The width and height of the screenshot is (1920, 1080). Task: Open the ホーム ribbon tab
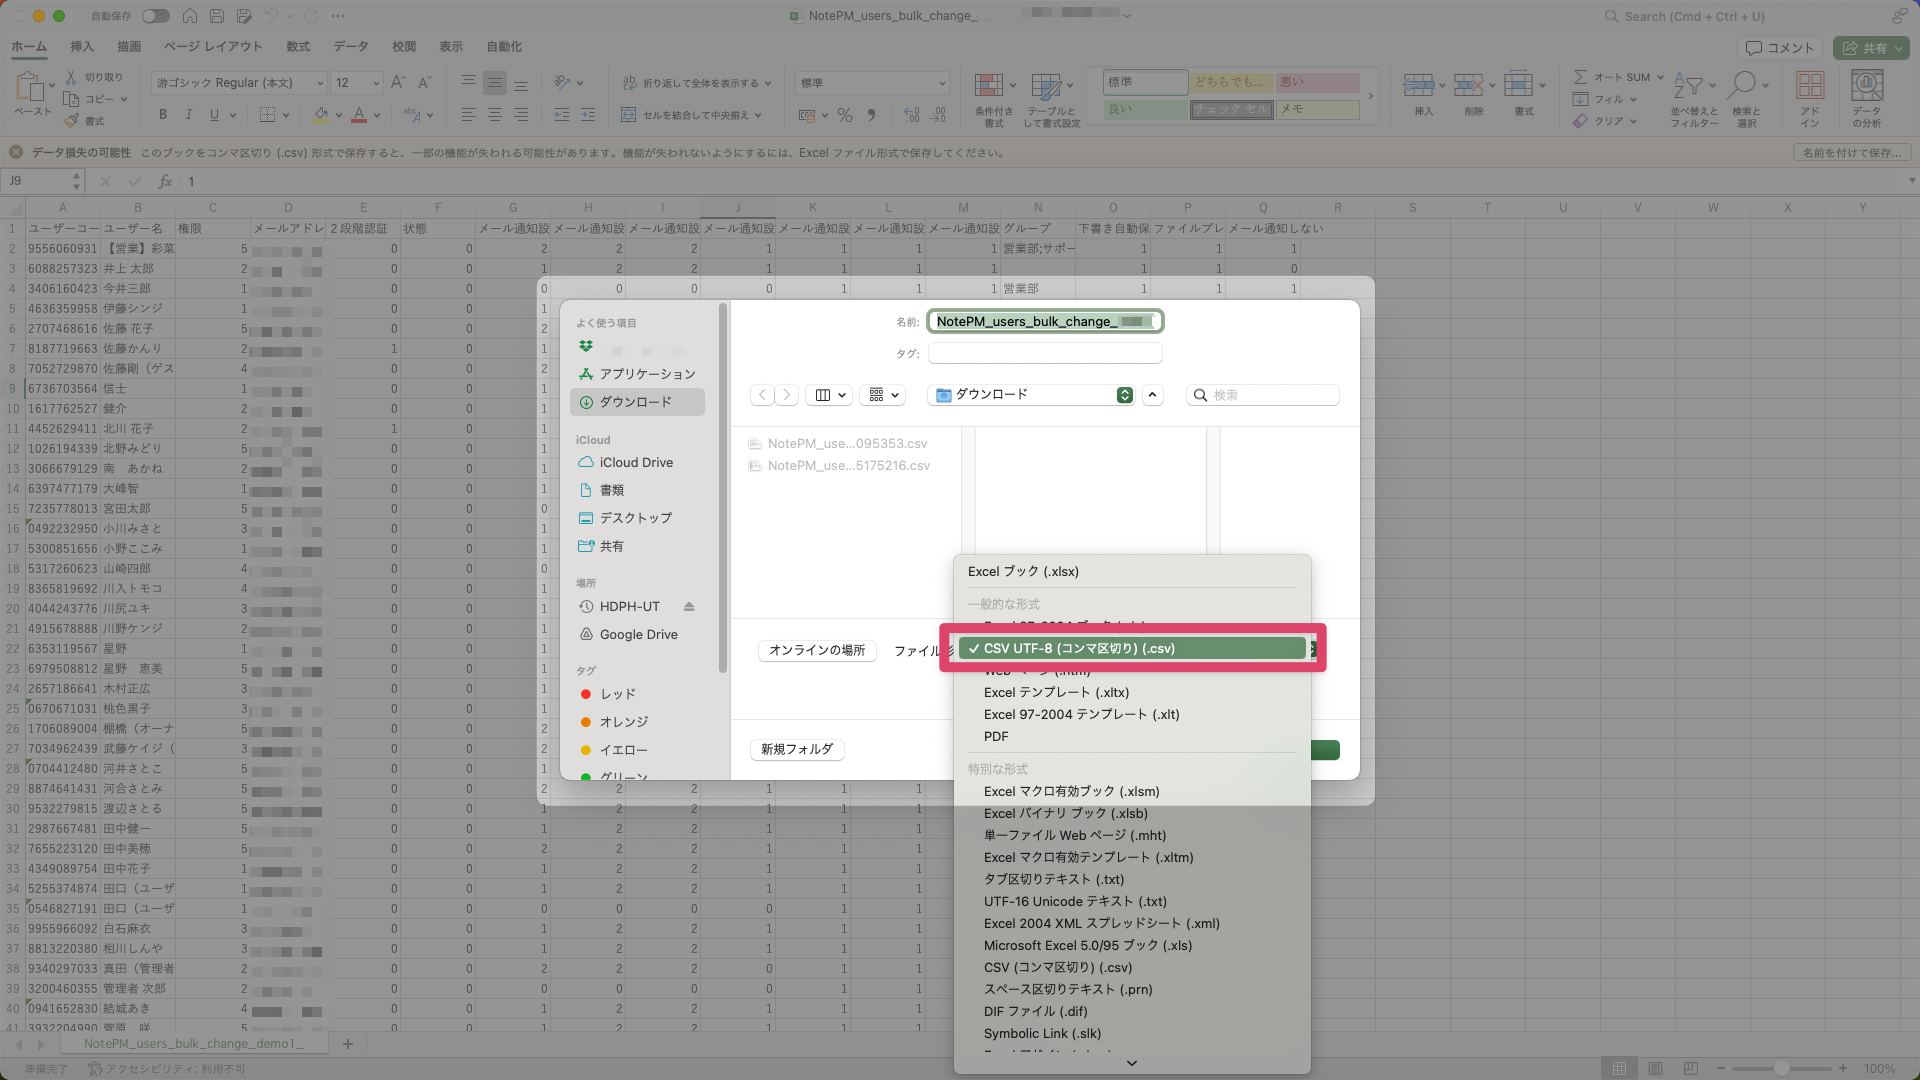click(29, 47)
